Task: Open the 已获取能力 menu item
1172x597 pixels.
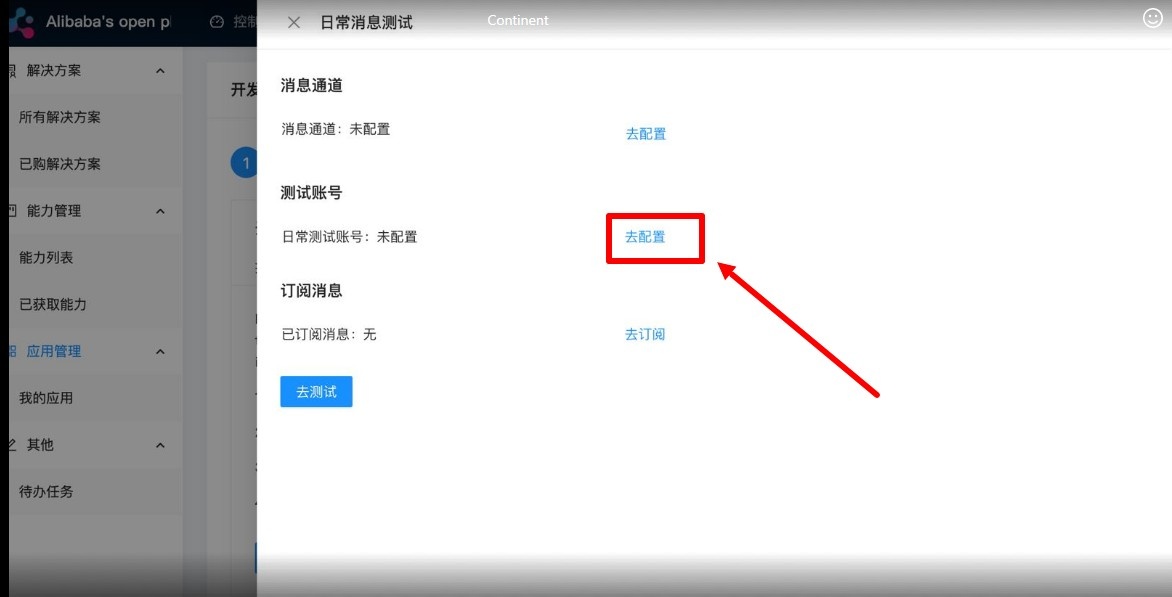Action: click(x=53, y=304)
